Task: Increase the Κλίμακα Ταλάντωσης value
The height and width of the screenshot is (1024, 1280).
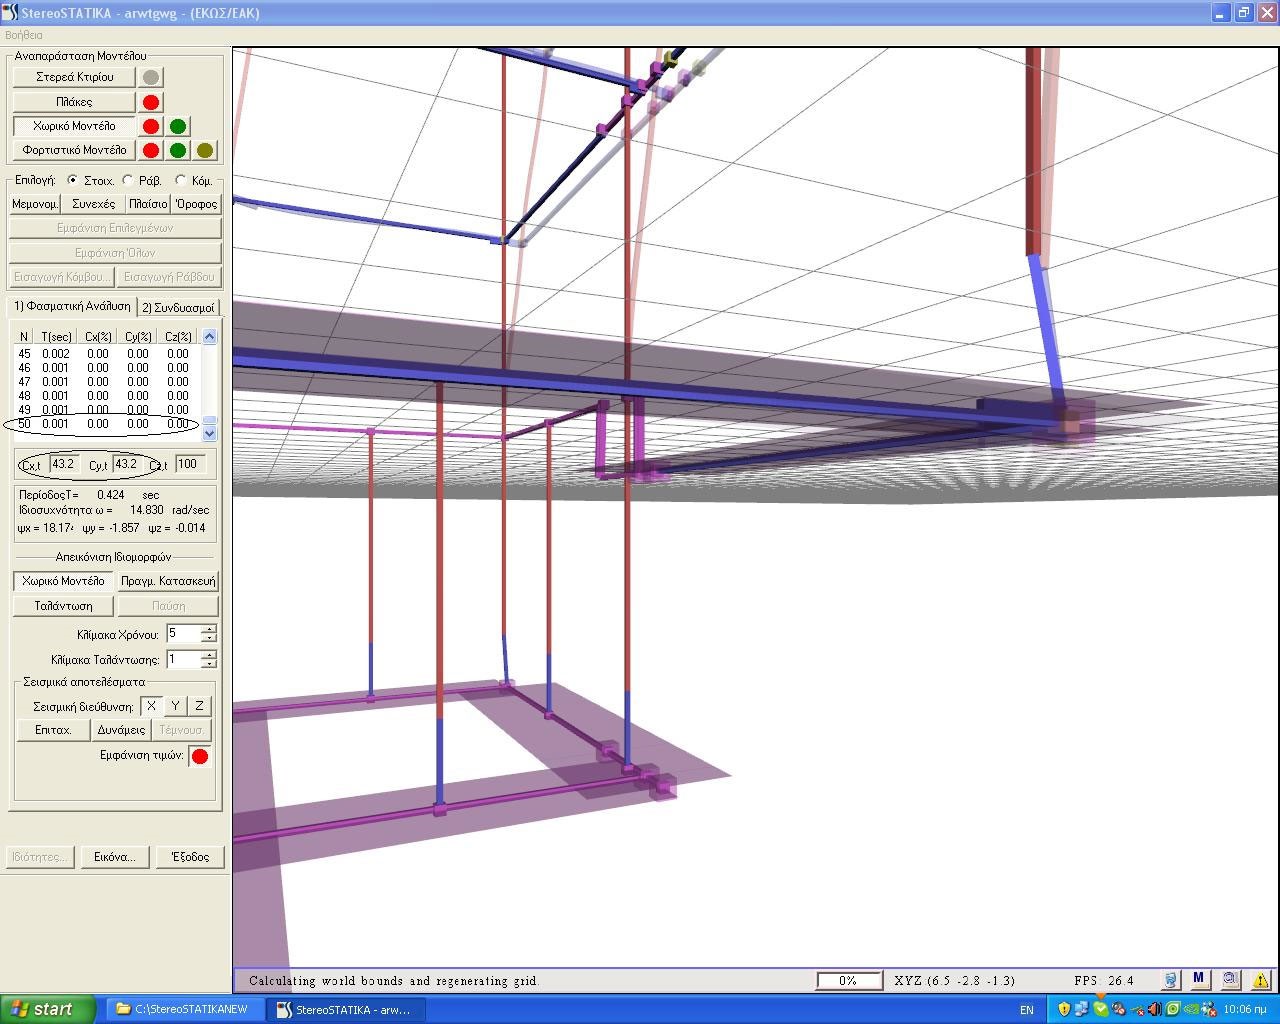Action: 208,655
